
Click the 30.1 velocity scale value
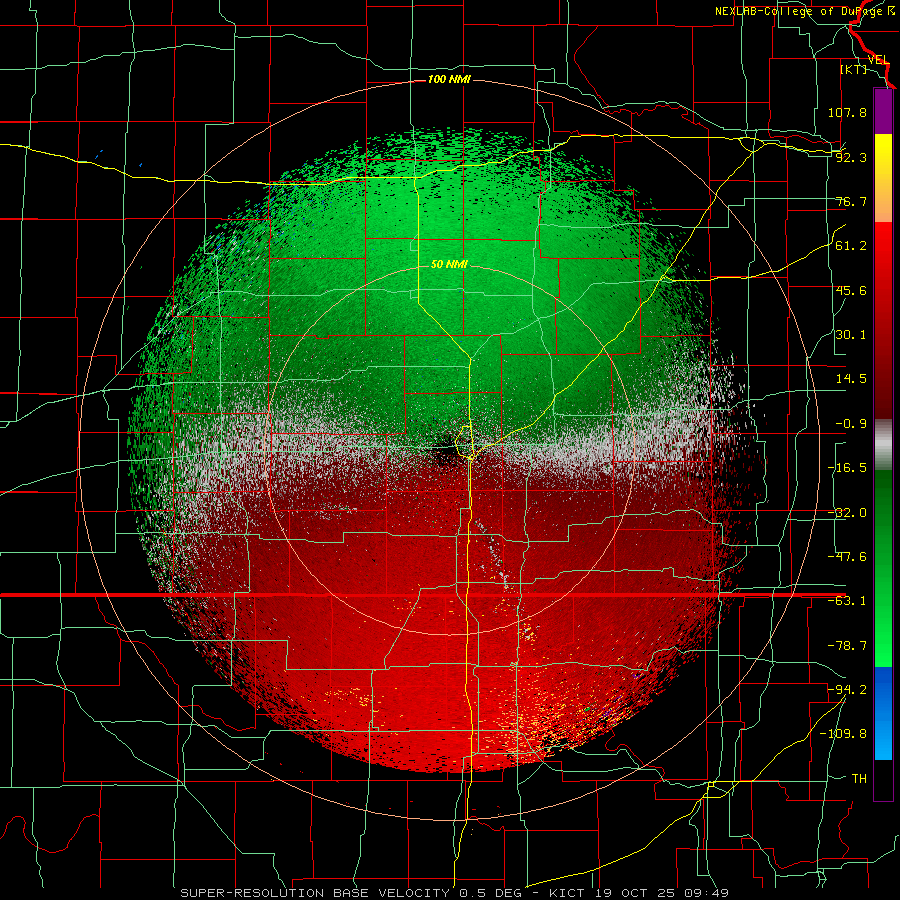pyautogui.click(x=851, y=335)
